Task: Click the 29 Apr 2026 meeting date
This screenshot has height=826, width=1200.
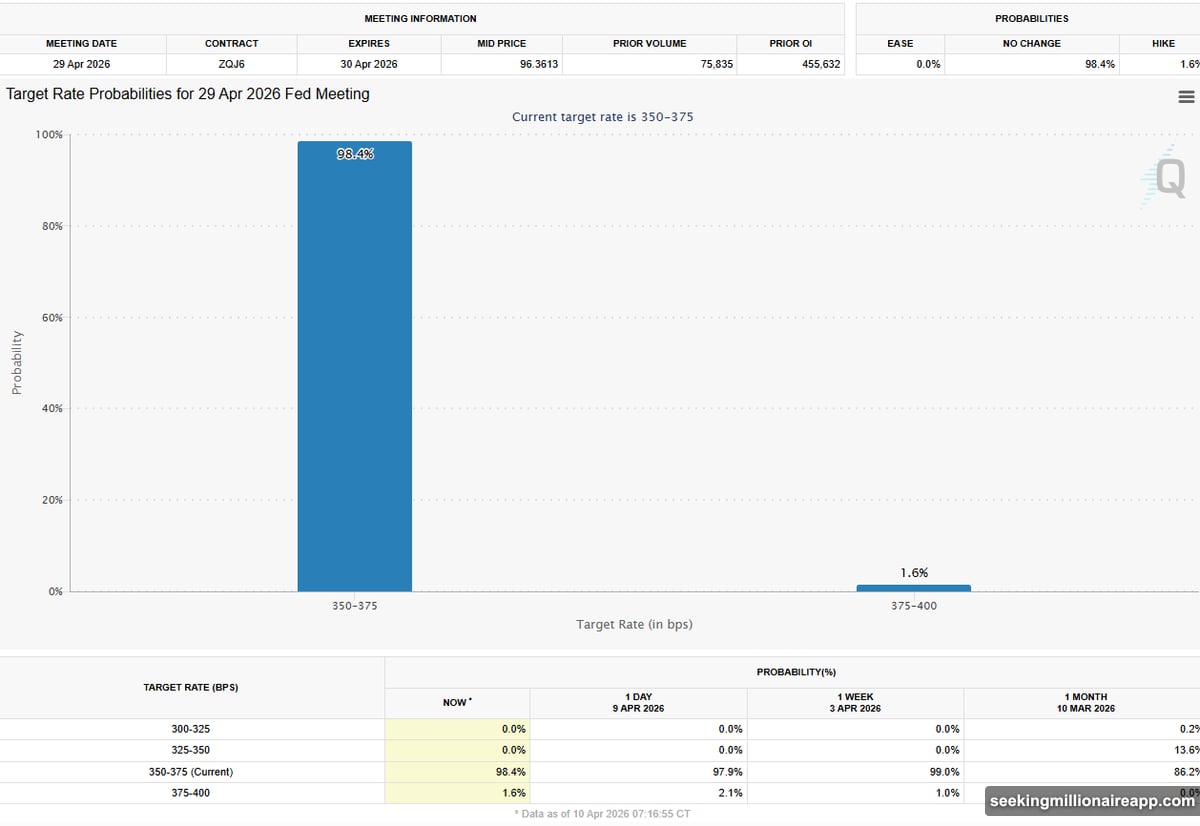Action: pos(81,63)
